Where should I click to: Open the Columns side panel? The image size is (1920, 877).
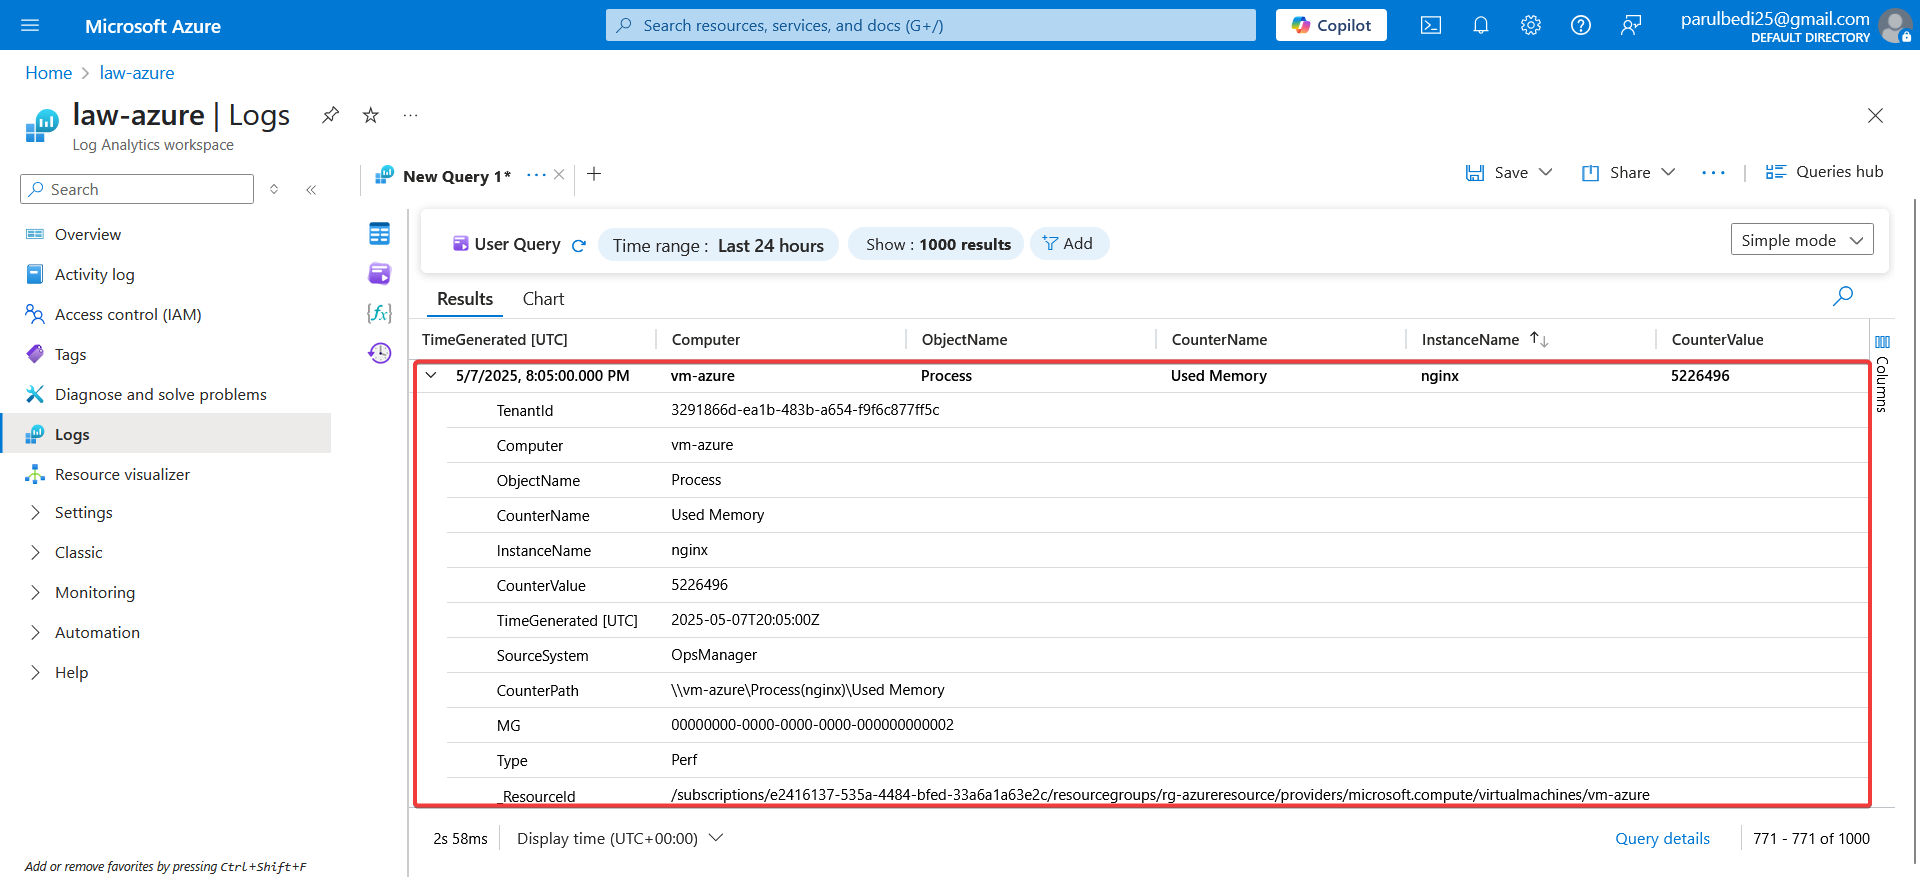tap(1882, 375)
